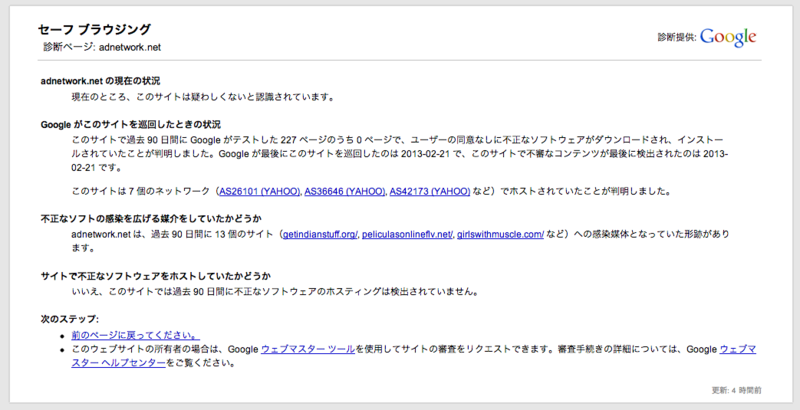Image resolution: width=800 pixels, height=410 pixels.
Task: Open the ウェブマスター ヘルプセンター link
Action: point(118,363)
